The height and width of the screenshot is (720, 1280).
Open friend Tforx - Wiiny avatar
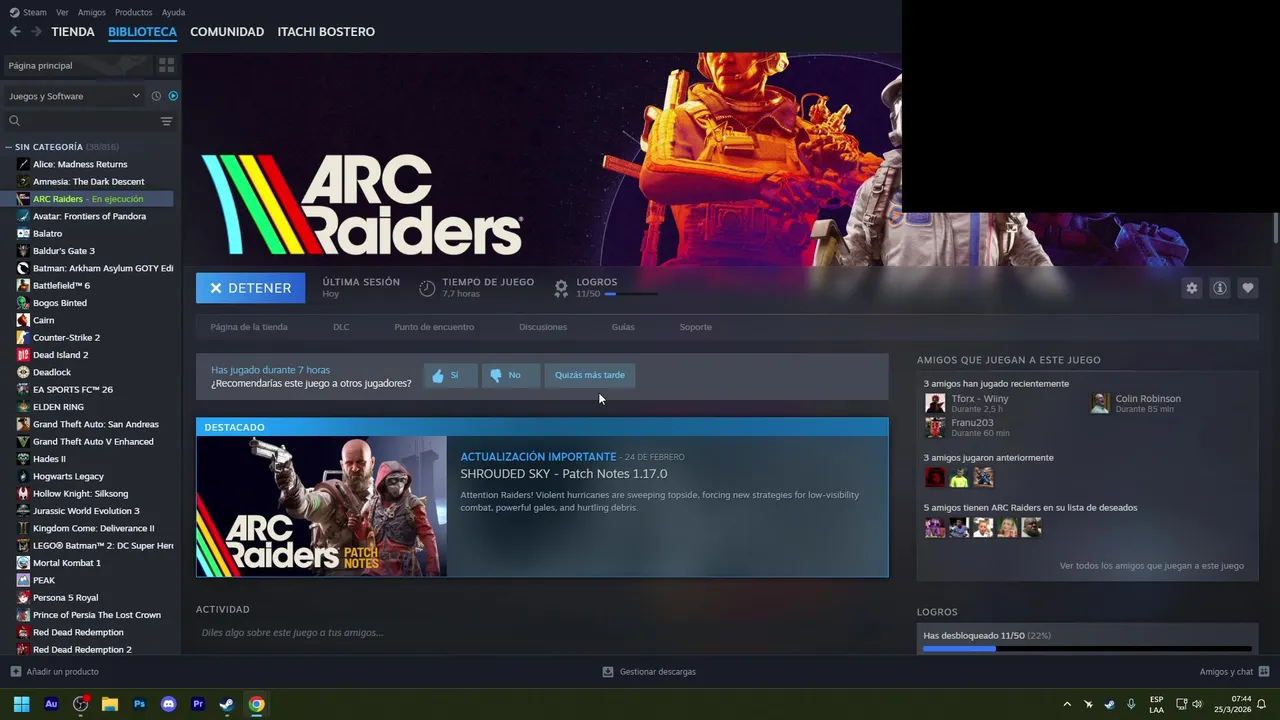click(935, 403)
